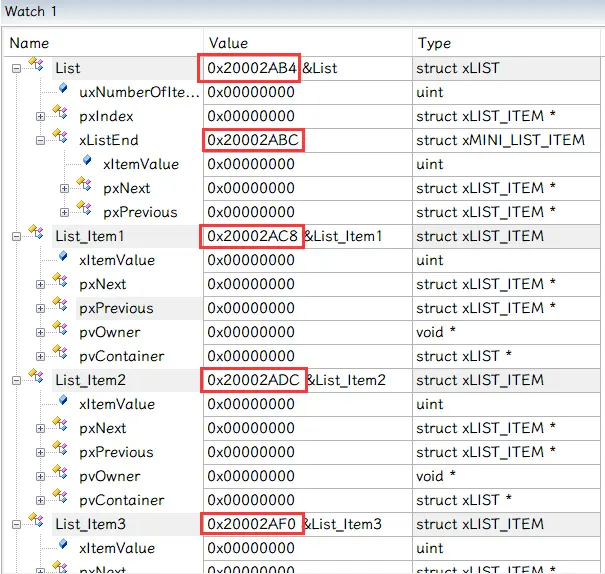Viewport: 605px width, 574px height.
Task: Collapse the List_Item3 node
Action: click(x=17, y=524)
